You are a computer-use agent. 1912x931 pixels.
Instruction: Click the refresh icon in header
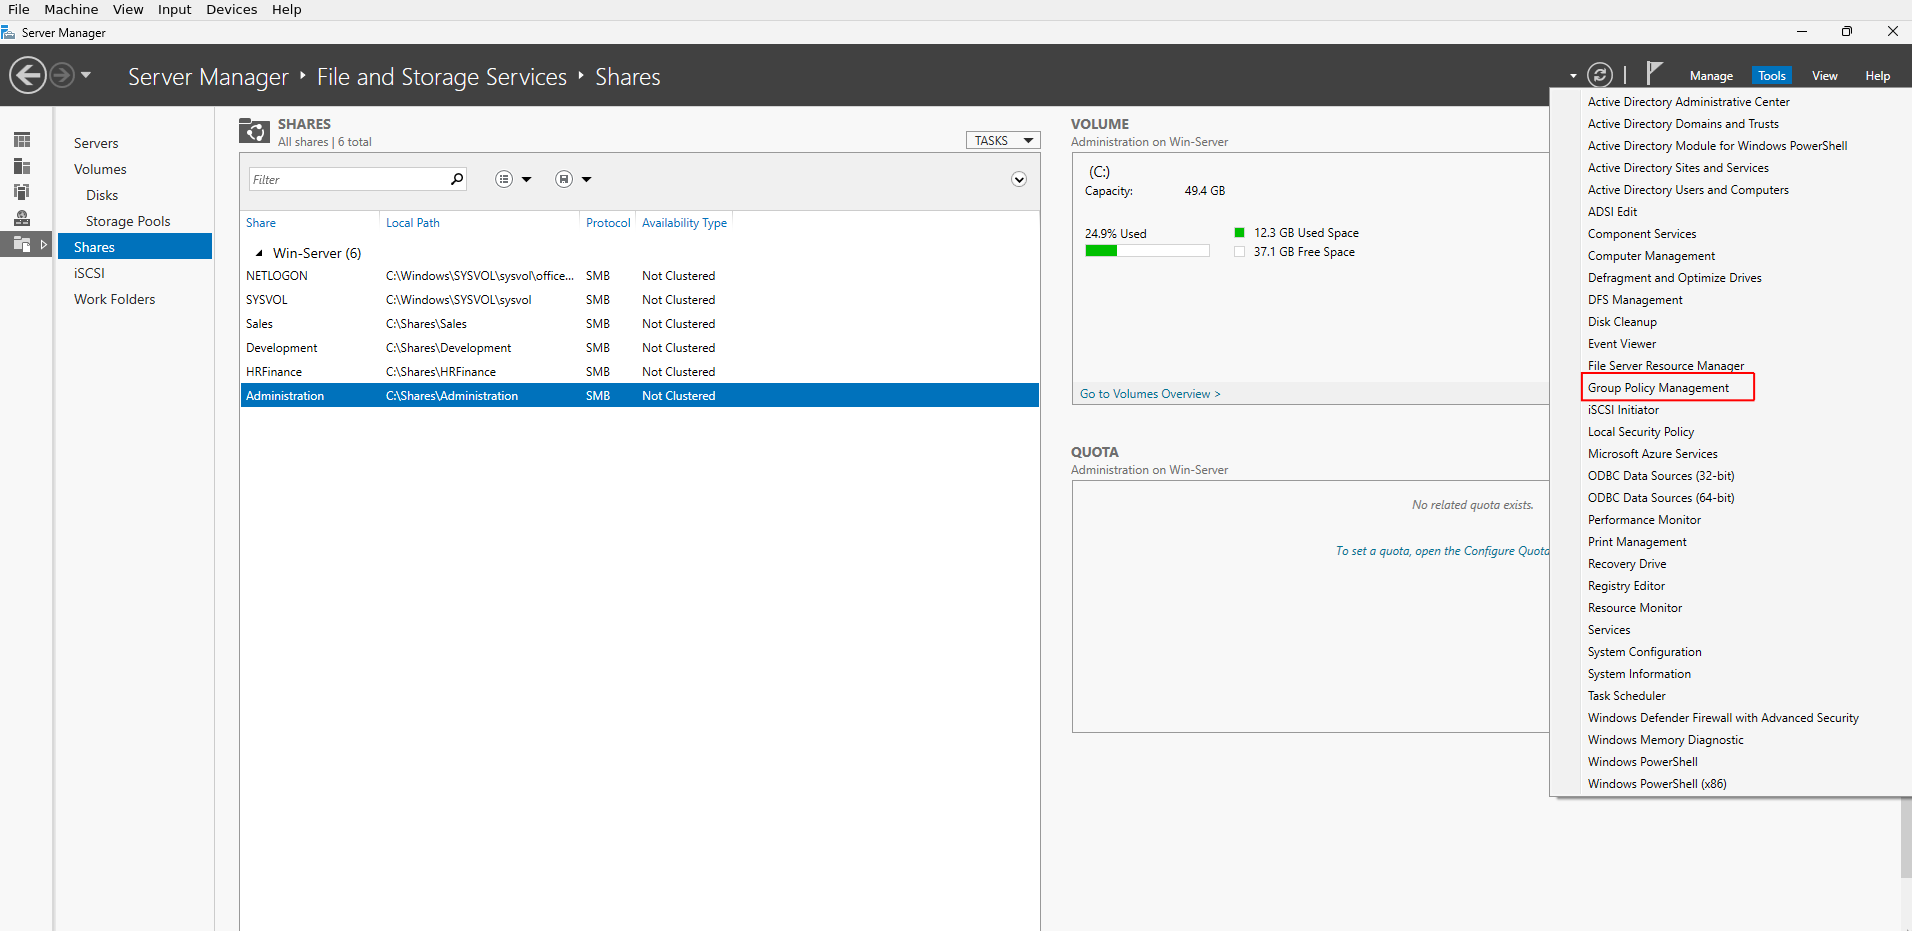click(x=1600, y=75)
